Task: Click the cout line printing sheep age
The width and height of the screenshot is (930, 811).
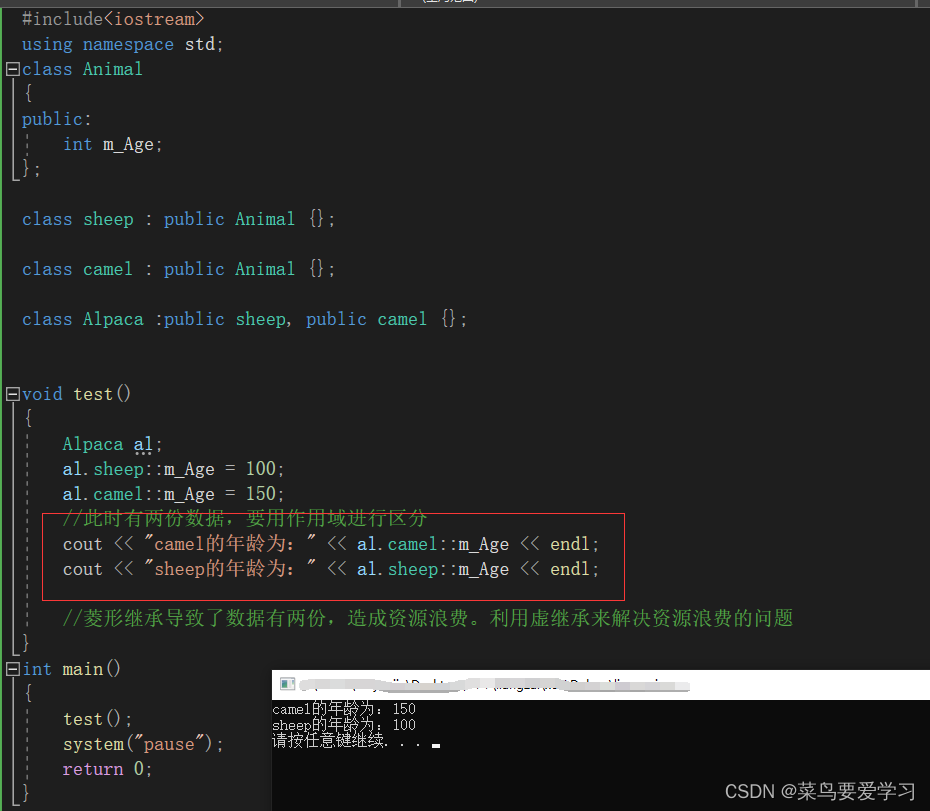Action: click(331, 569)
